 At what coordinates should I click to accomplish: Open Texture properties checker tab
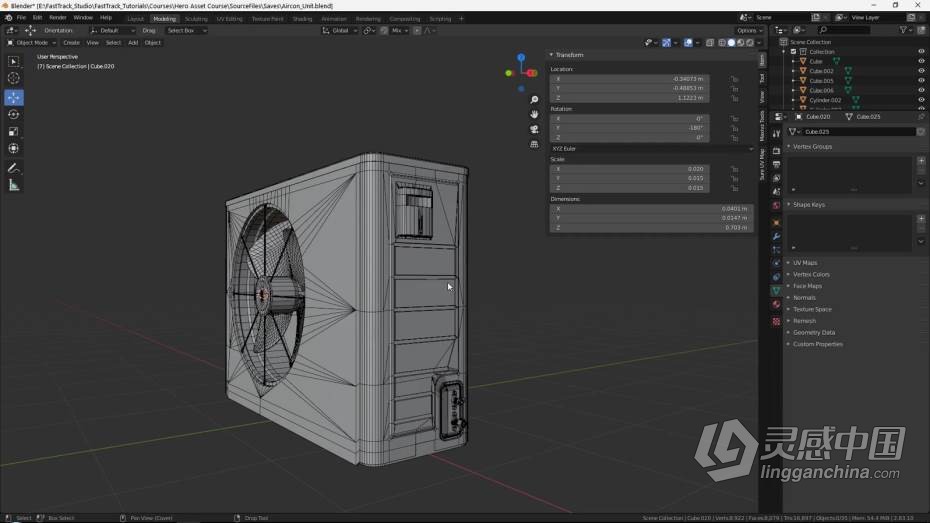tap(776, 321)
